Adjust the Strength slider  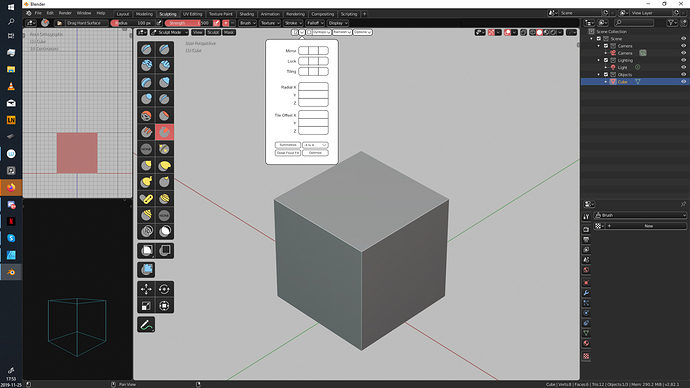[x=189, y=23]
